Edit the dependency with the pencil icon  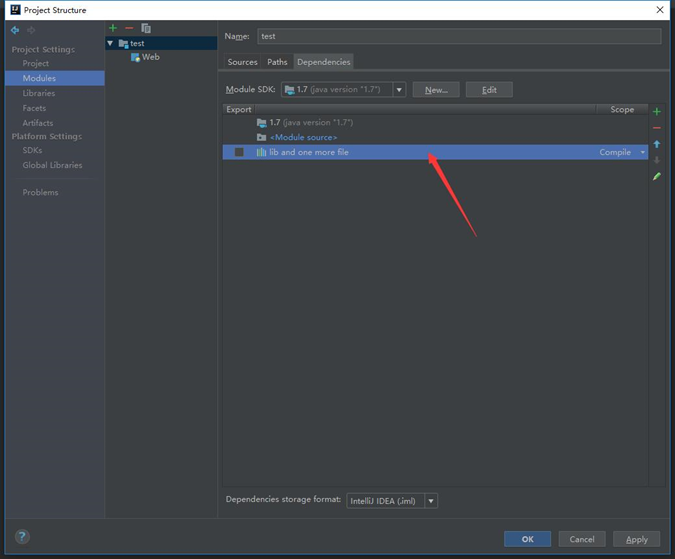tap(657, 176)
